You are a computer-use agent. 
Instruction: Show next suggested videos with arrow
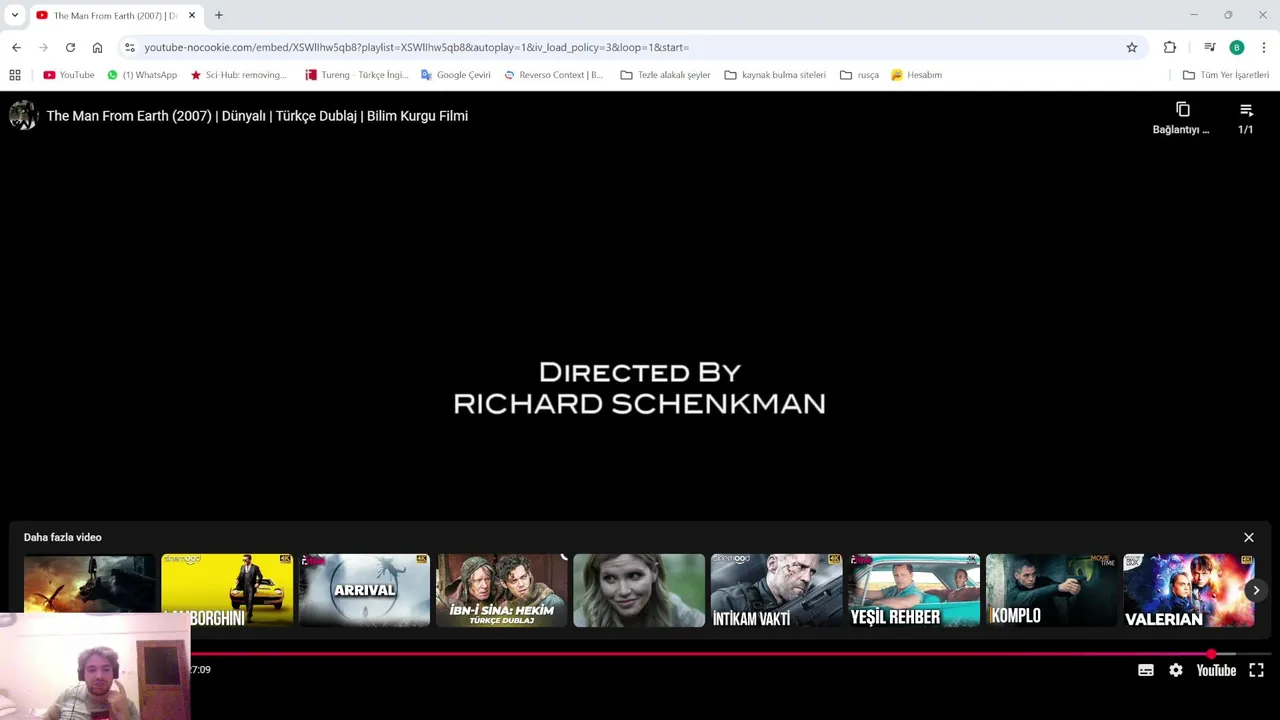[1256, 591]
